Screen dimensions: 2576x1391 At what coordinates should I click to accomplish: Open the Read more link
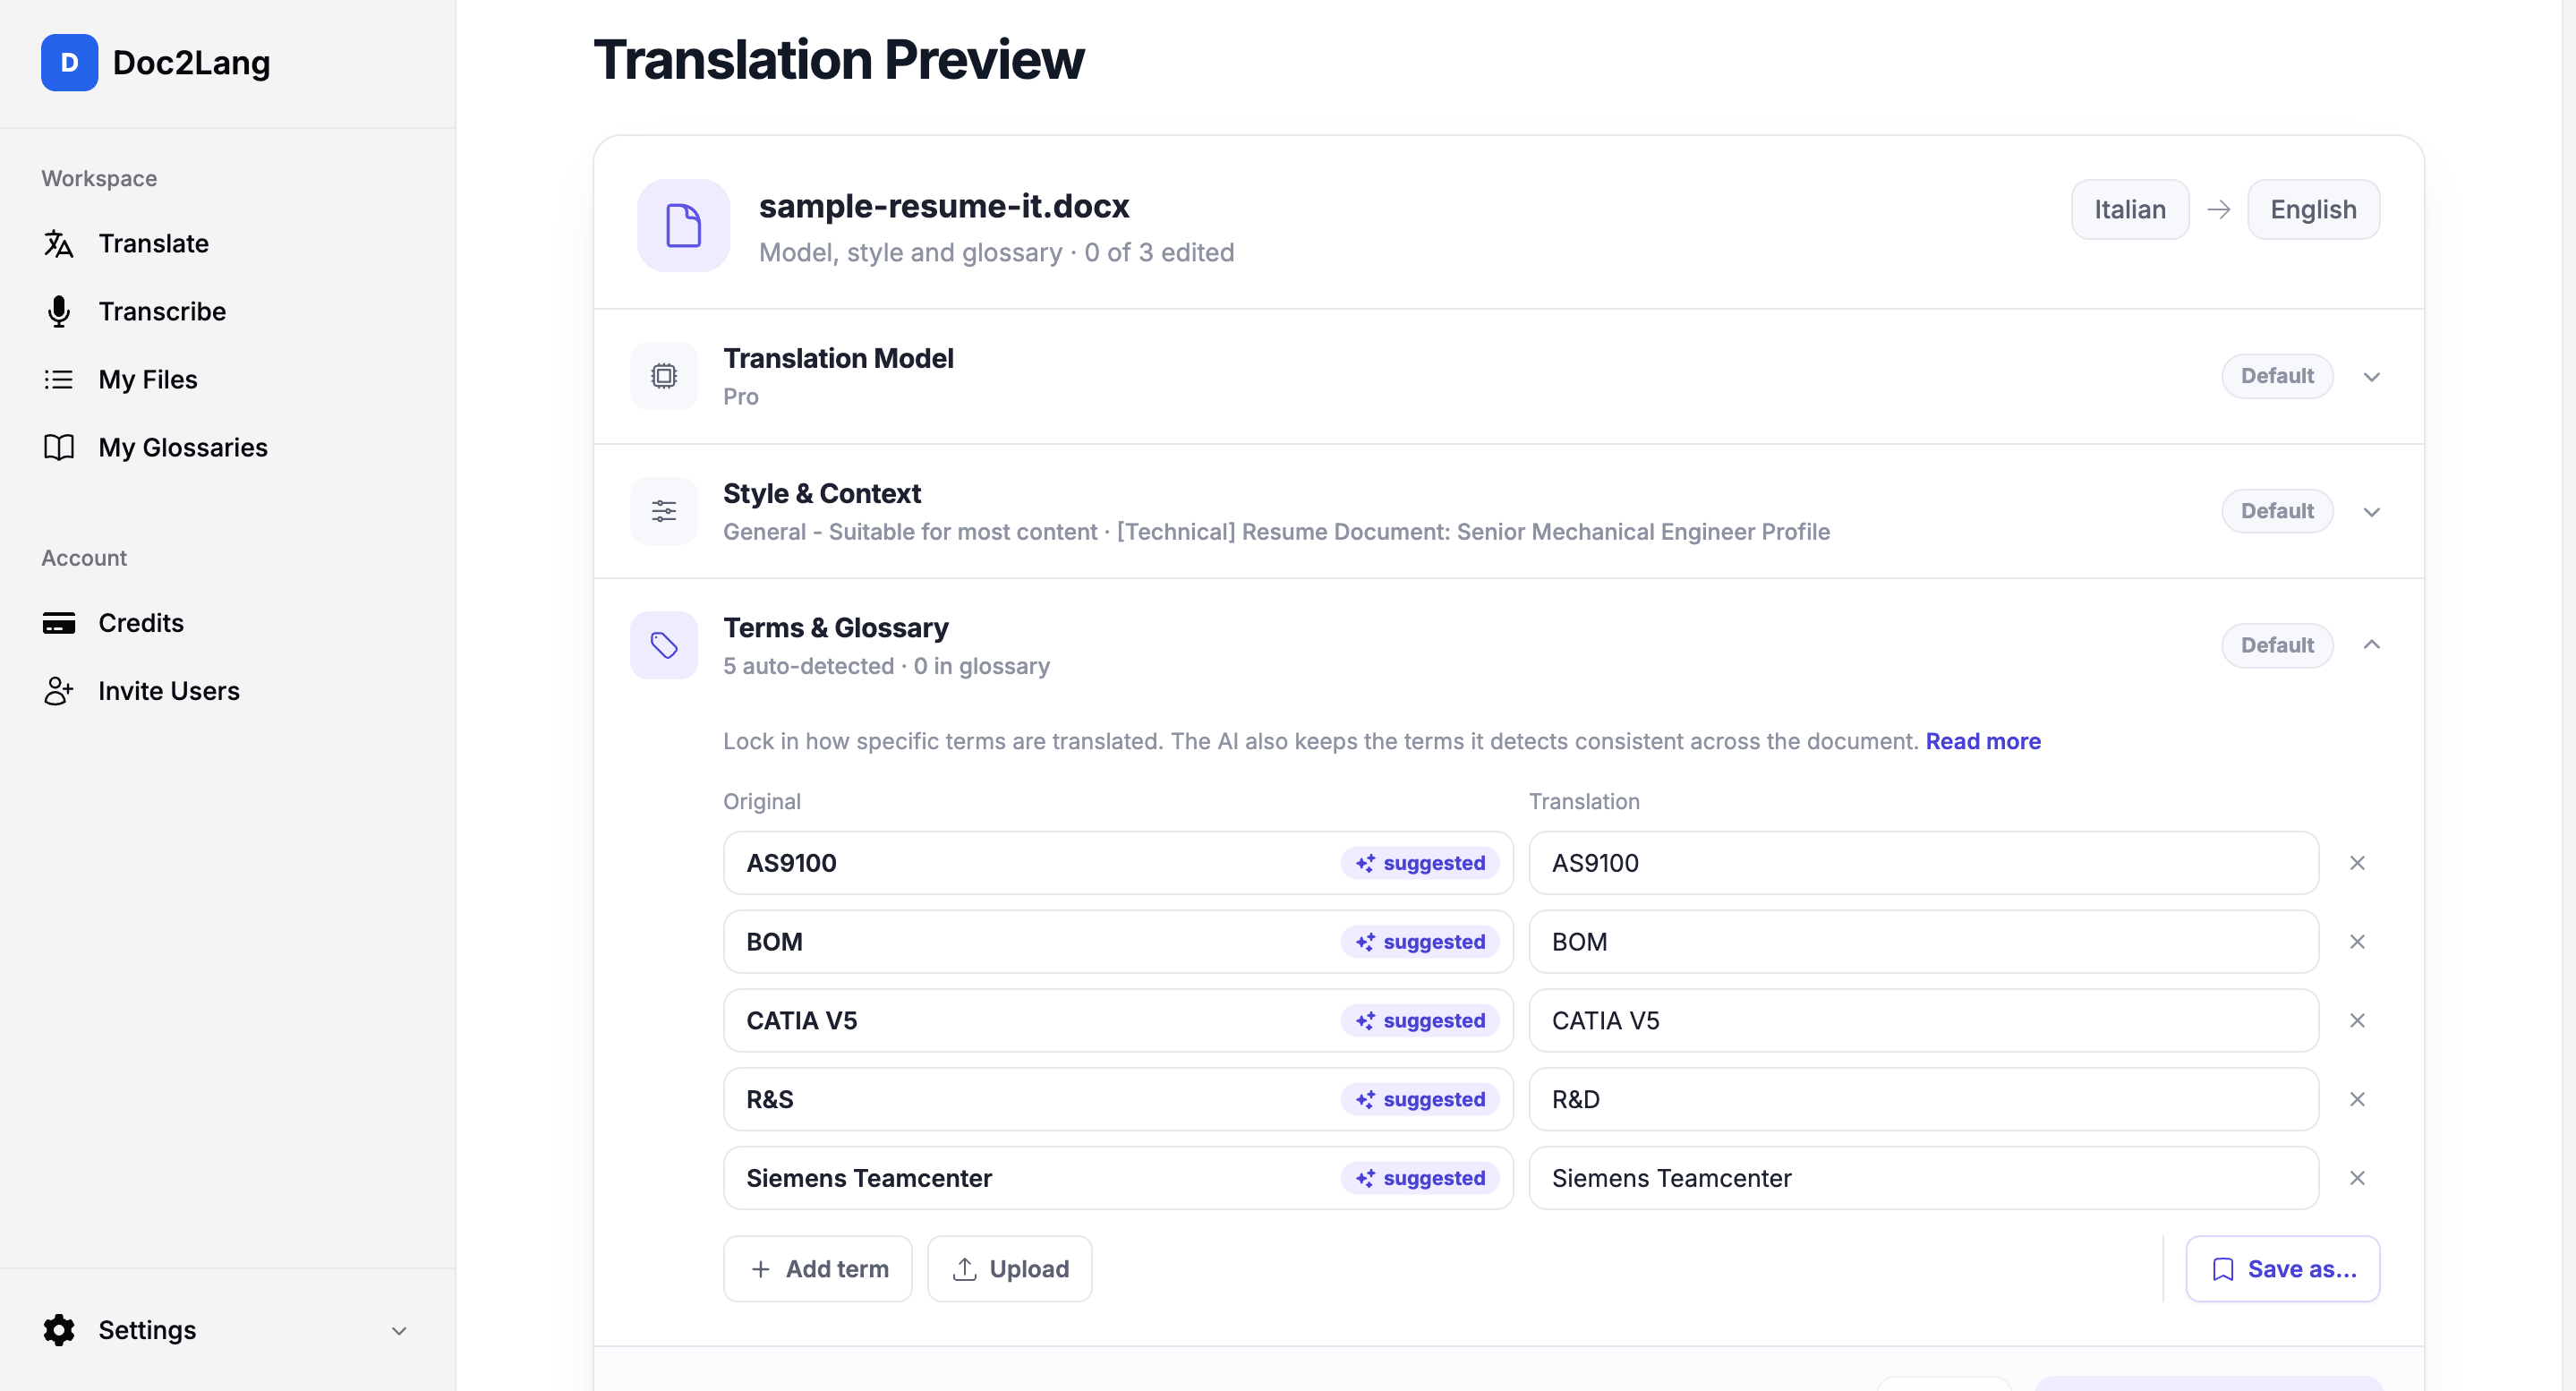1982,741
